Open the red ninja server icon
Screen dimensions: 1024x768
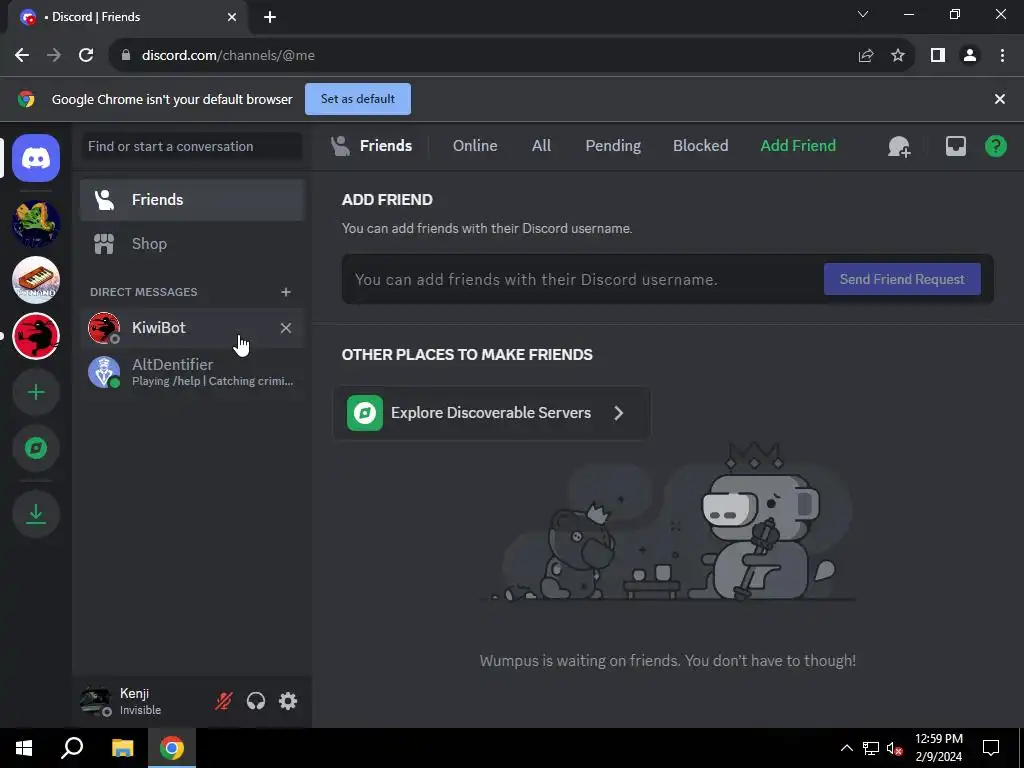coord(36,336)
